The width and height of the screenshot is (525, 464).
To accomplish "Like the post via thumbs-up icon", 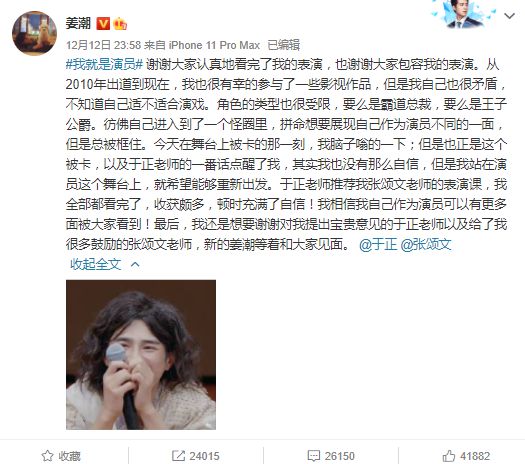I will pos(449,456).
